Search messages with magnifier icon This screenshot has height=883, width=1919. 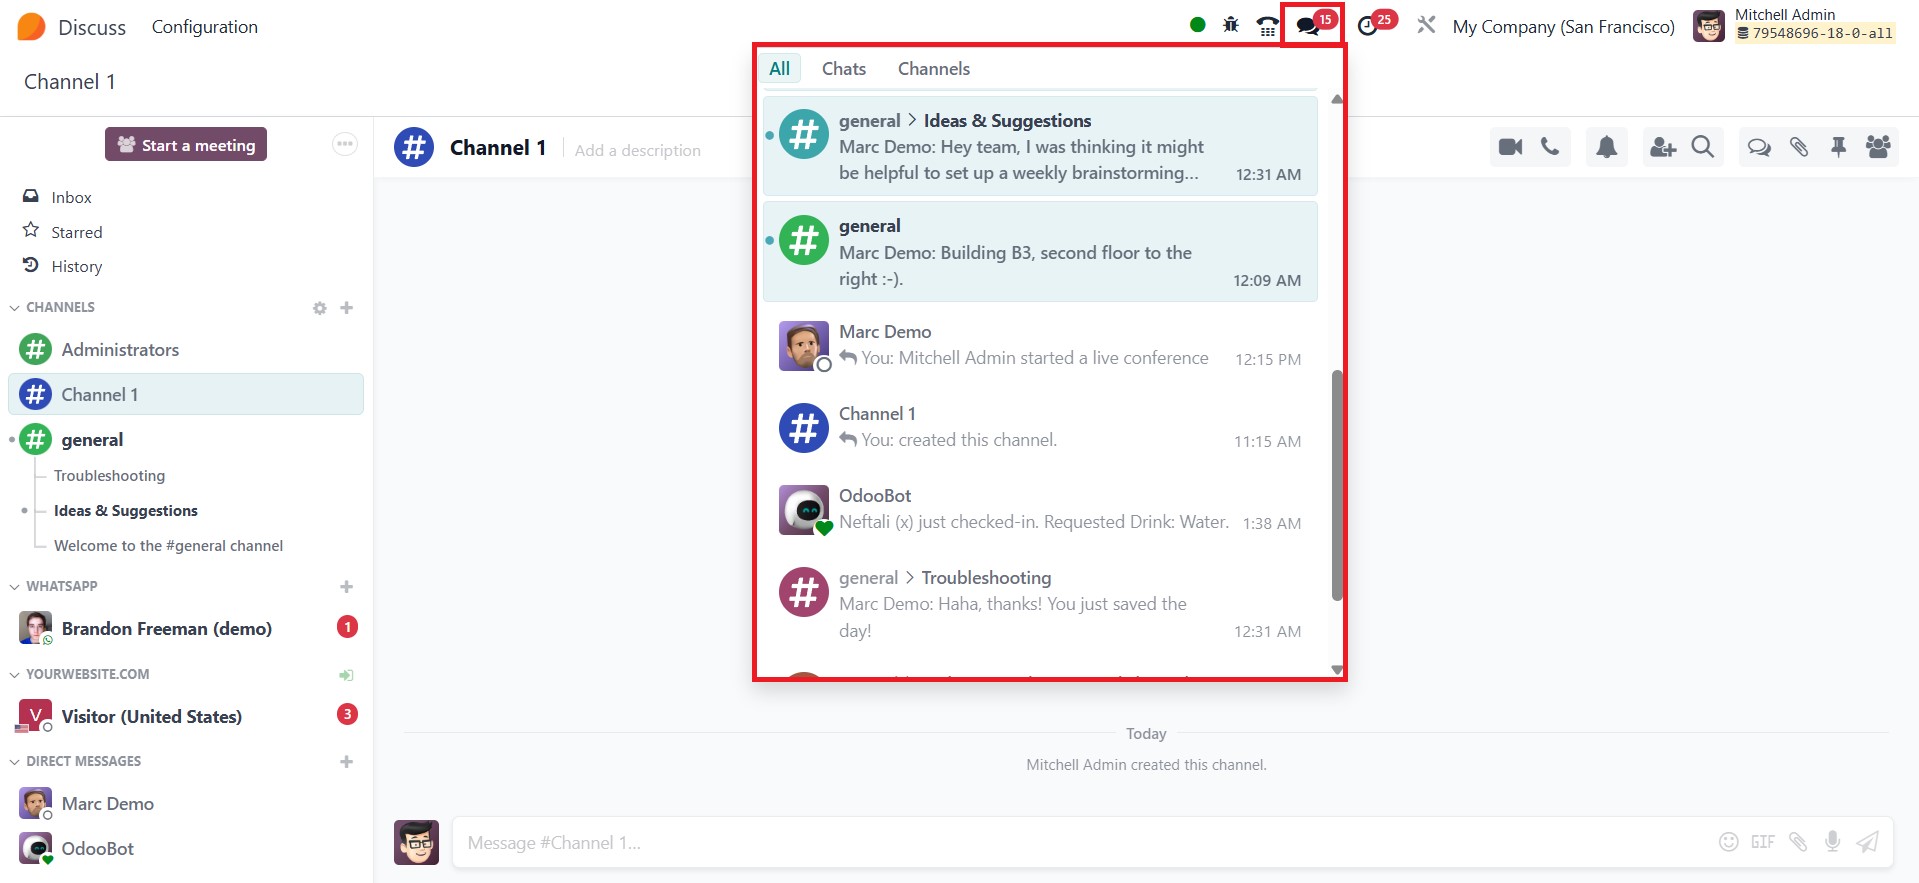(1703, 147)
